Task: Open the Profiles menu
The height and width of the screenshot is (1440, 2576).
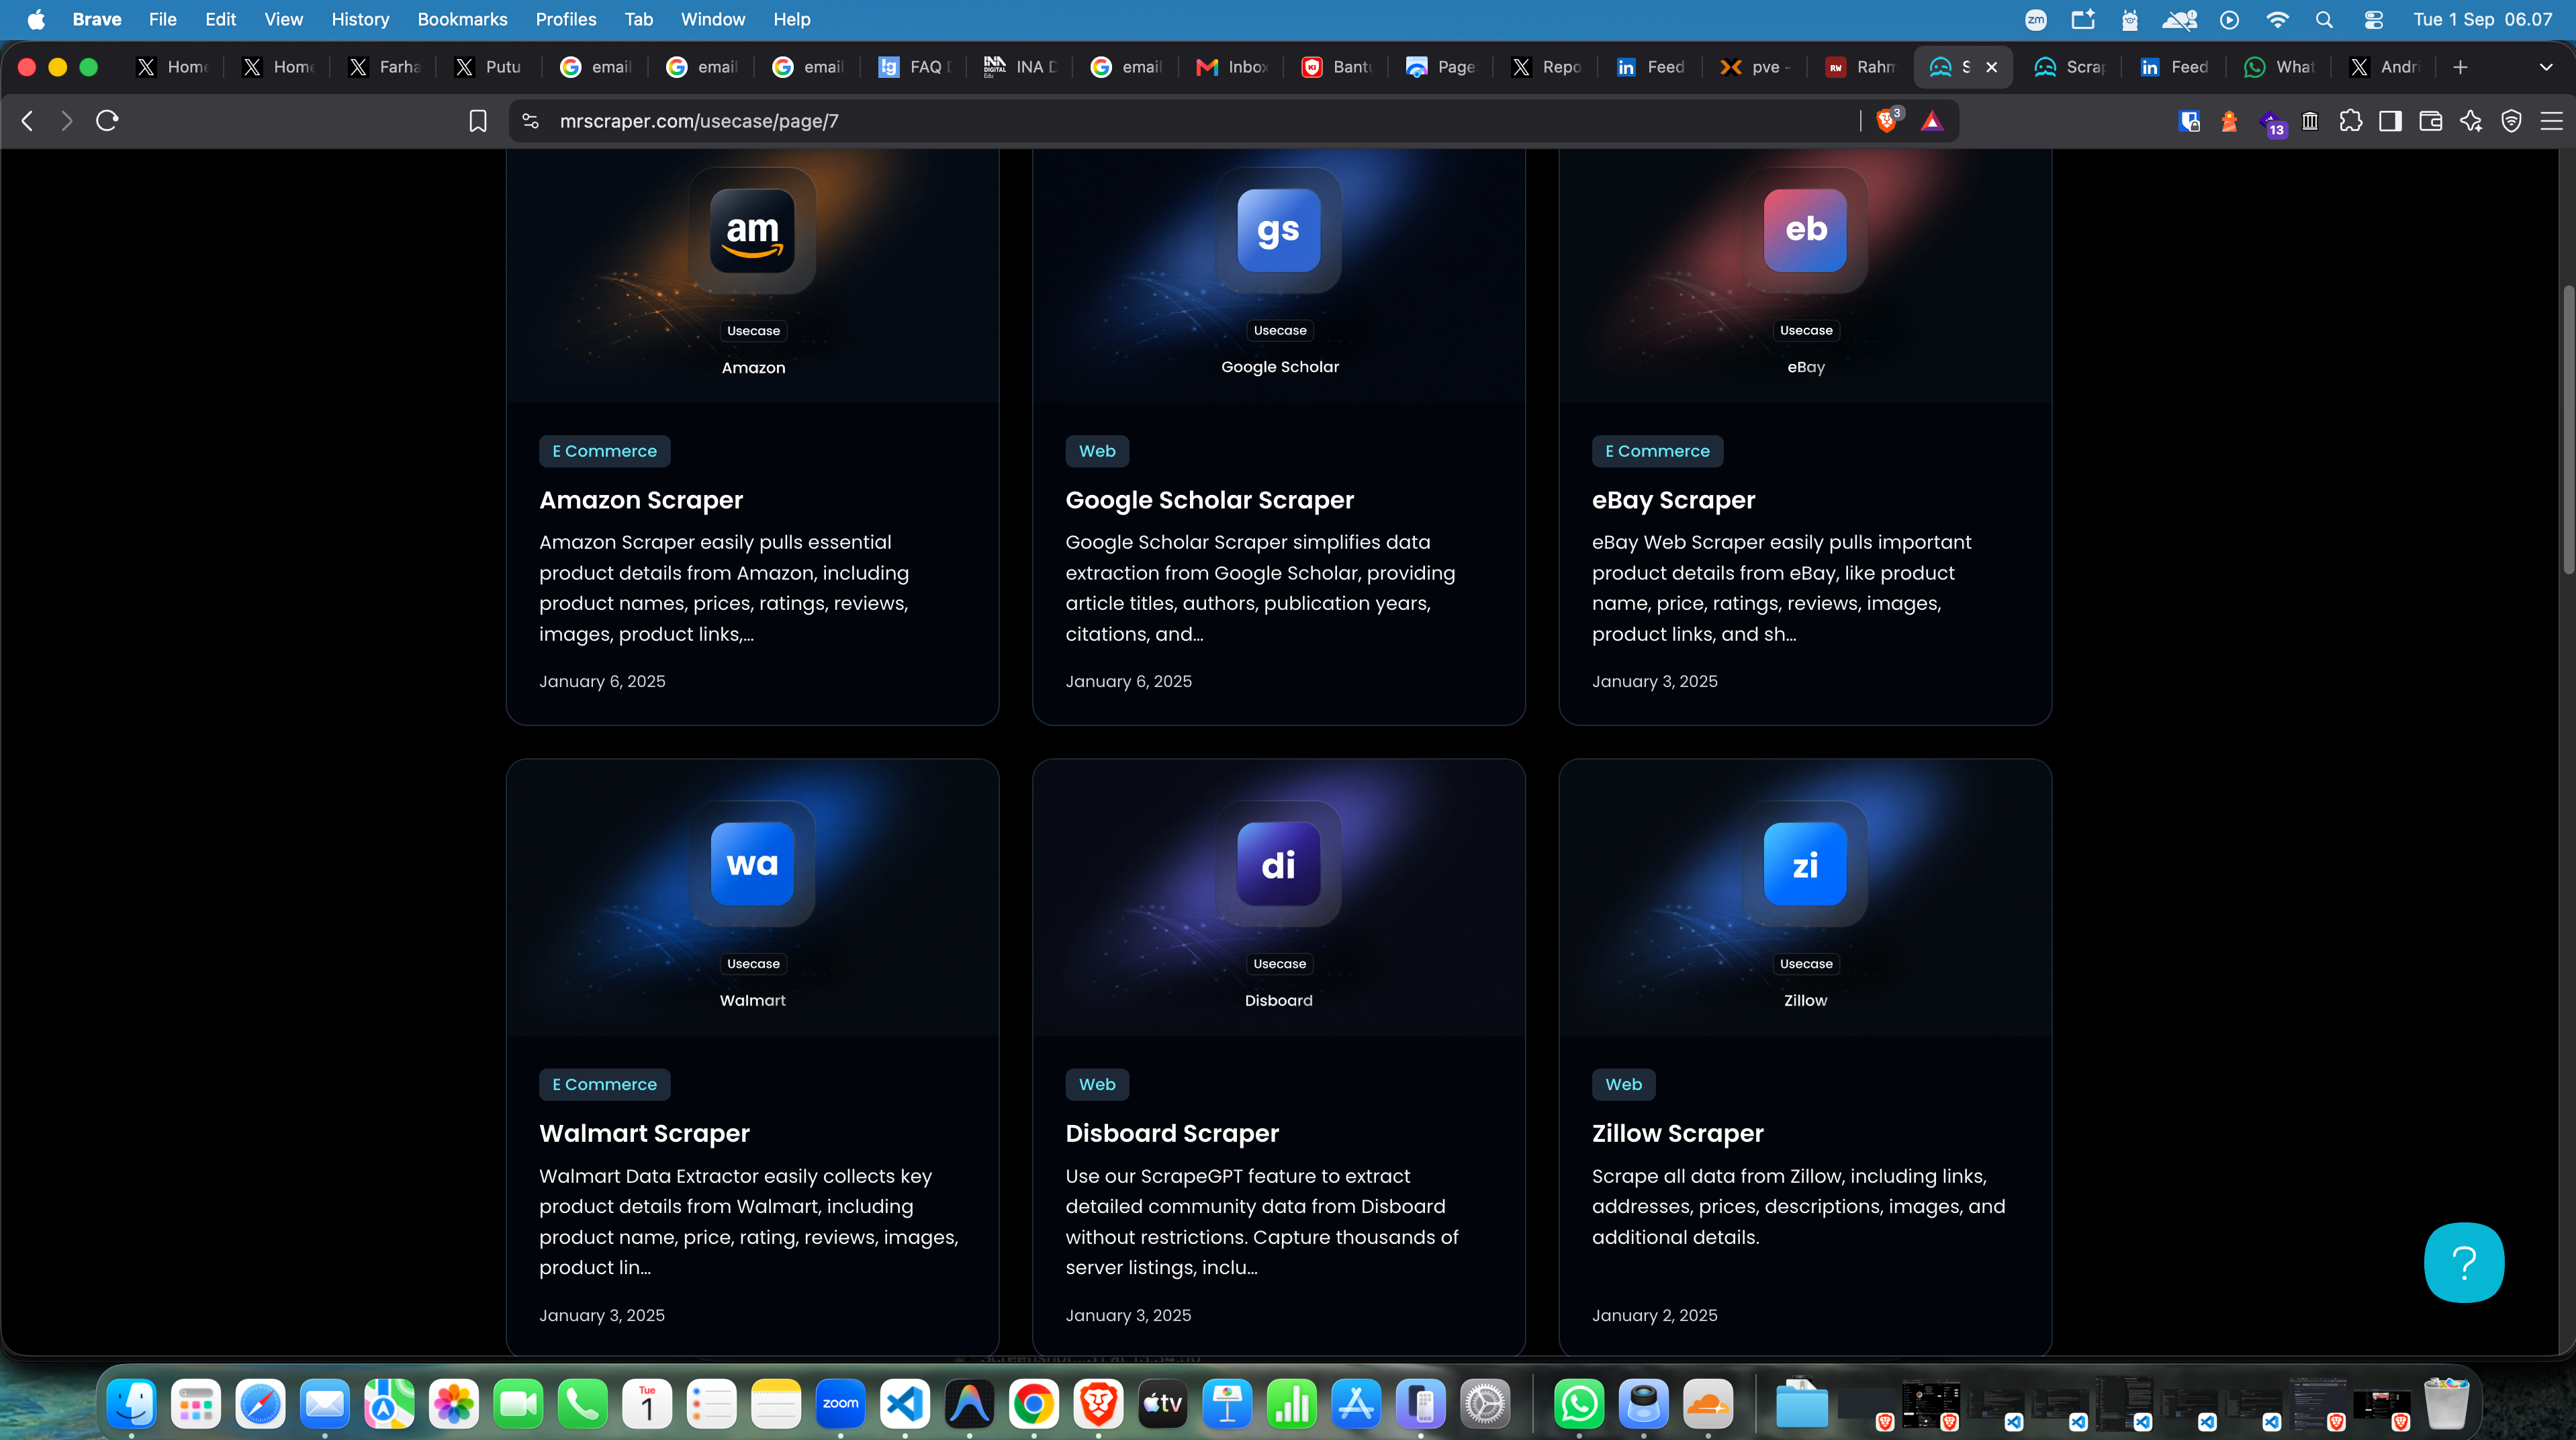Action: [566, 19]
